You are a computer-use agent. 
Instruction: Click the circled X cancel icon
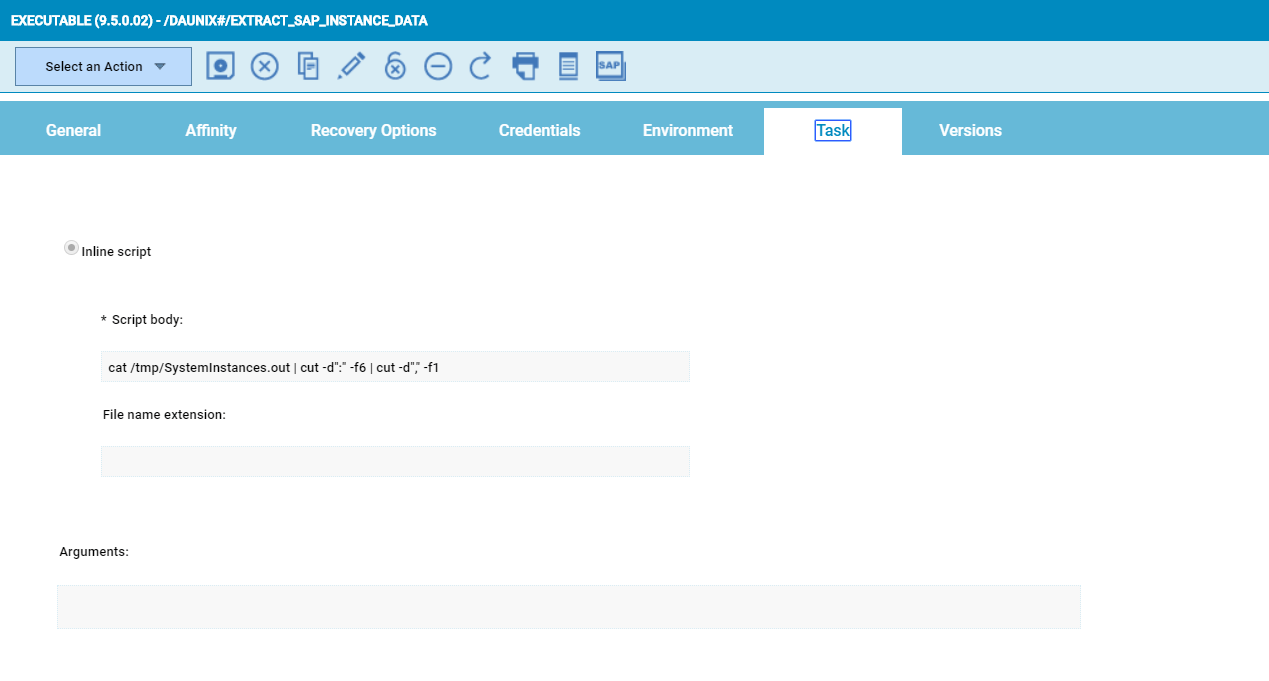(x=264, y=67)
